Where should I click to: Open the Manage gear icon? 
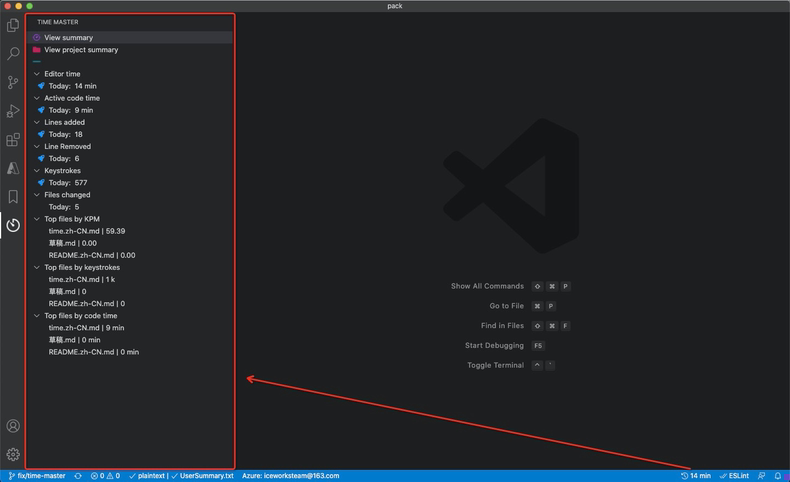[x=13, y=454]
